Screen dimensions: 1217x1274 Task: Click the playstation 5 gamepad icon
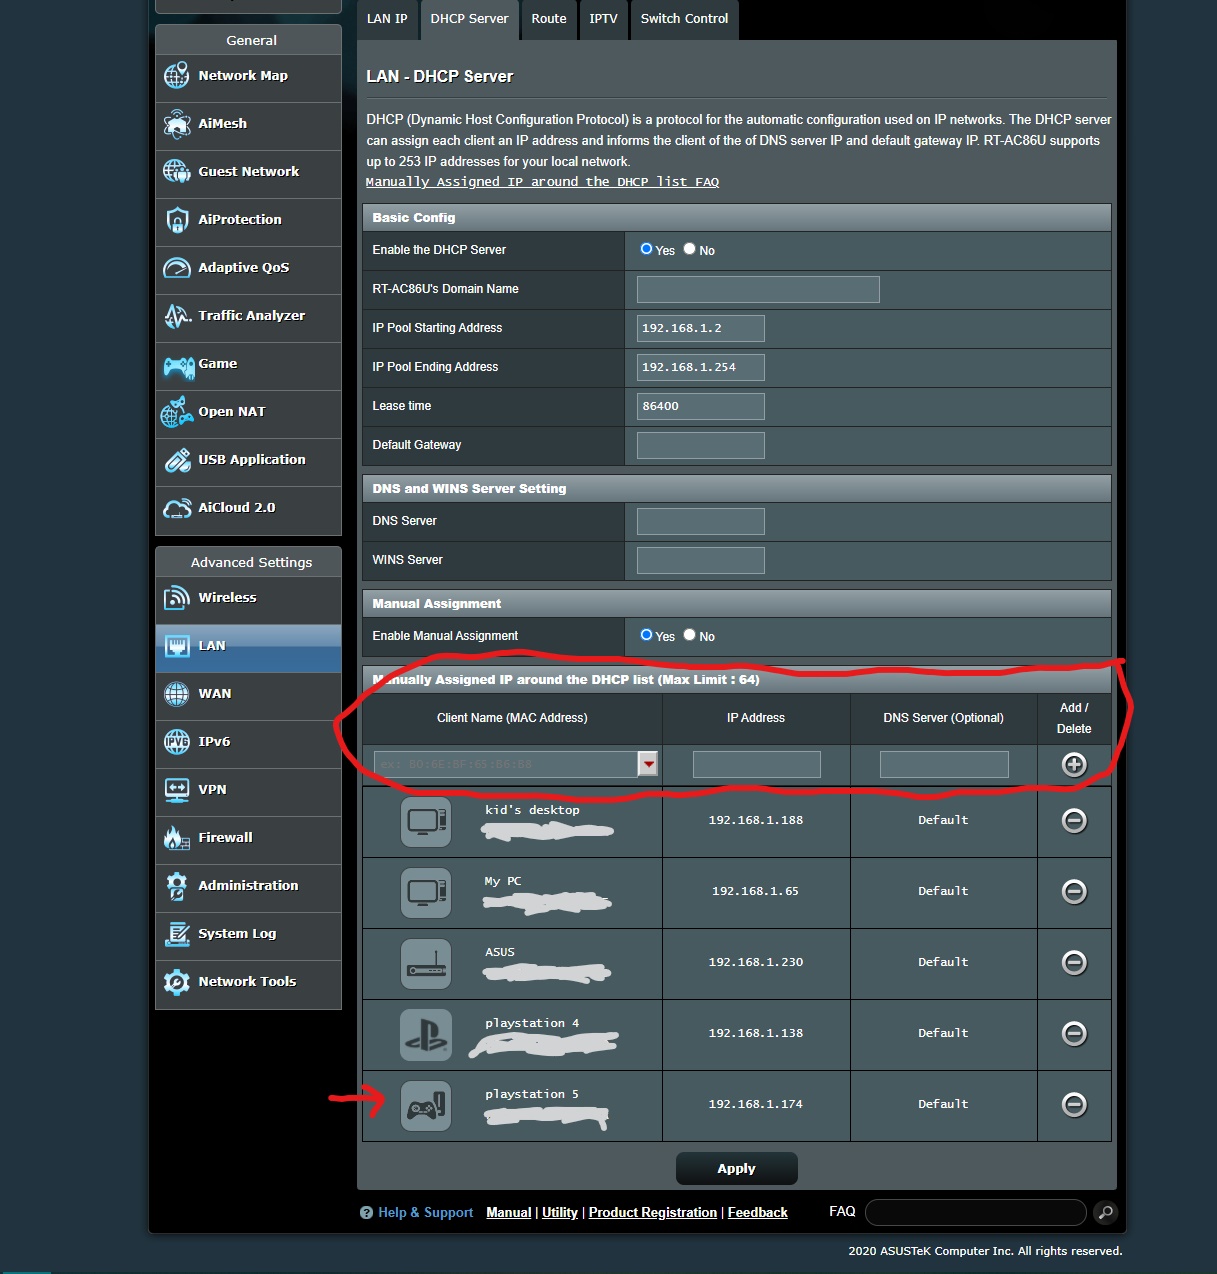[x=426, y=1106]
